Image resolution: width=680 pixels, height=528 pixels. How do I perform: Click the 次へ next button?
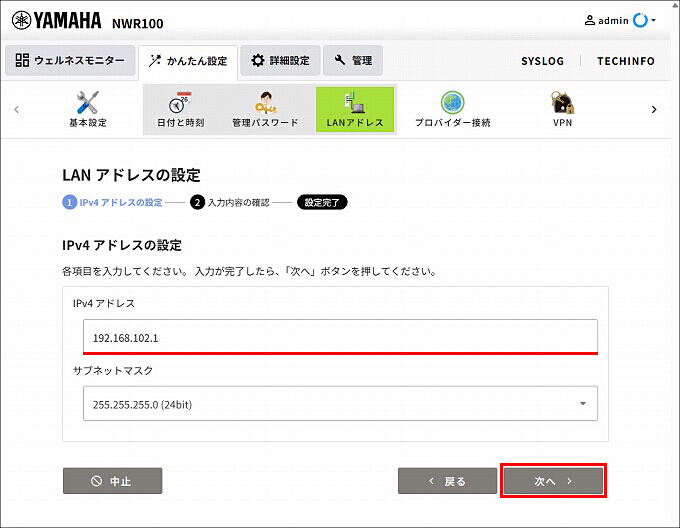tap(553, 481)
